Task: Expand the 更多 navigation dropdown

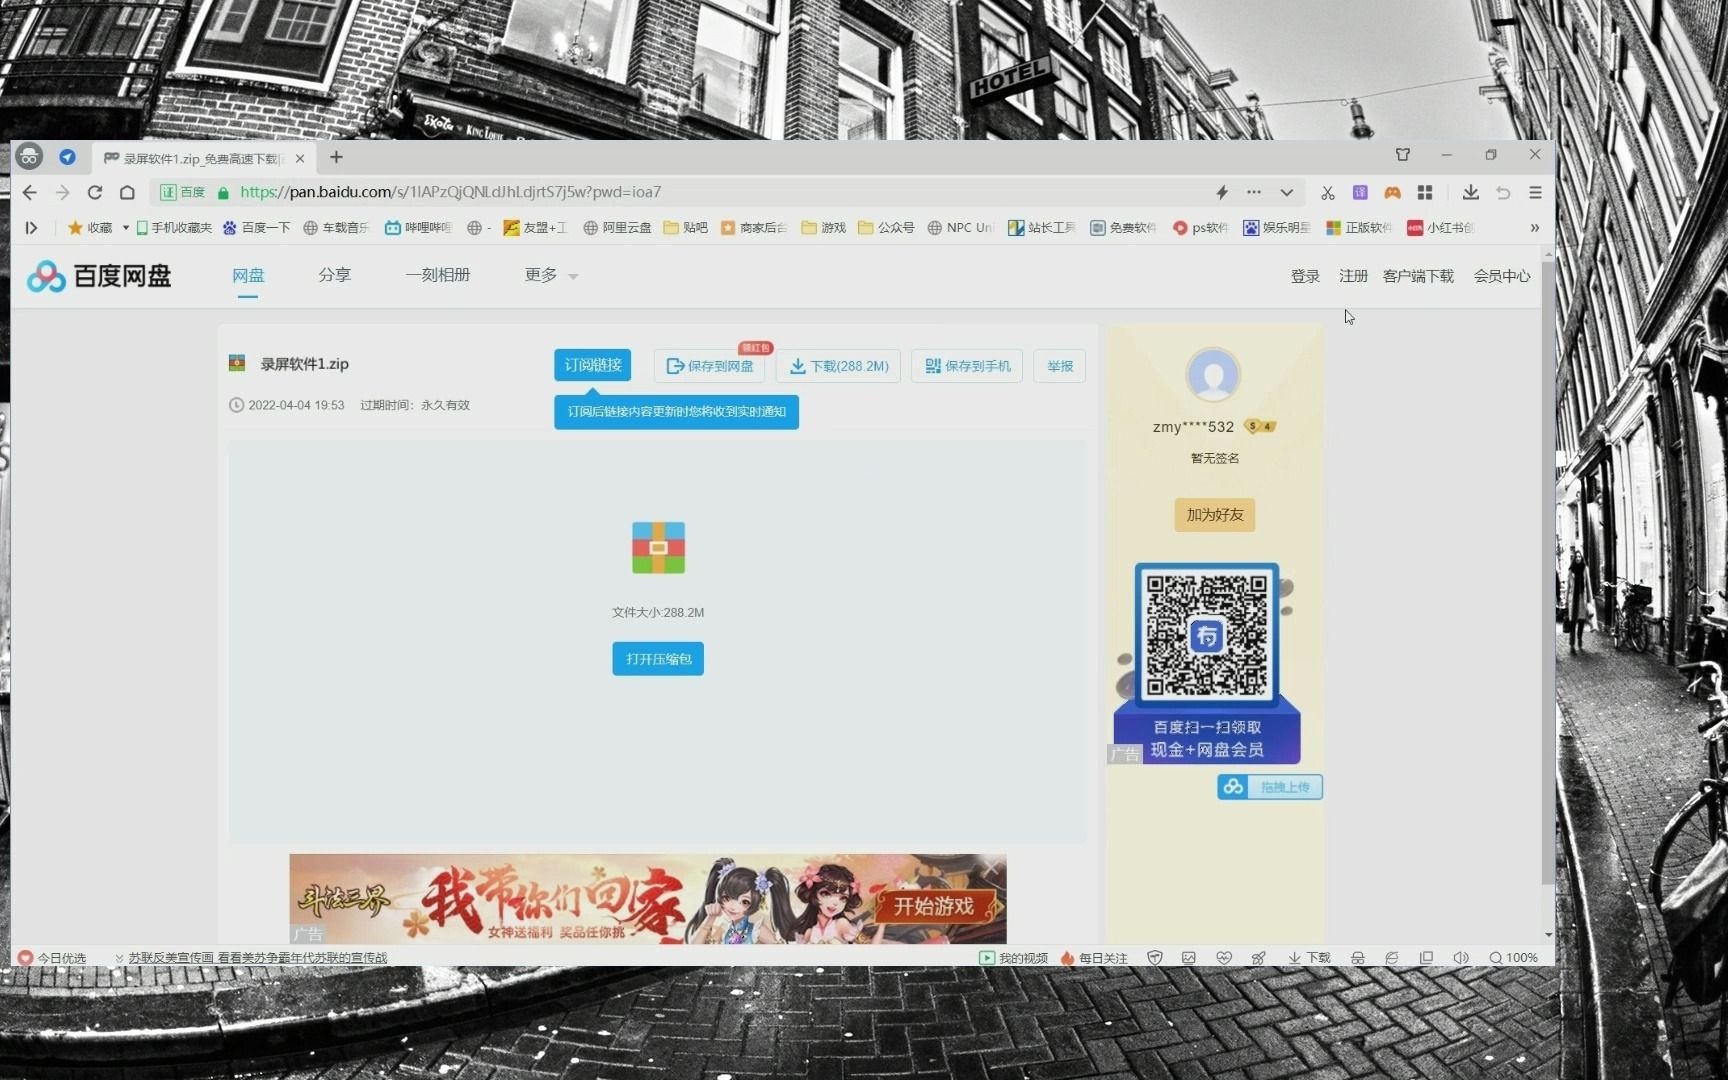Action: point(551,275)
